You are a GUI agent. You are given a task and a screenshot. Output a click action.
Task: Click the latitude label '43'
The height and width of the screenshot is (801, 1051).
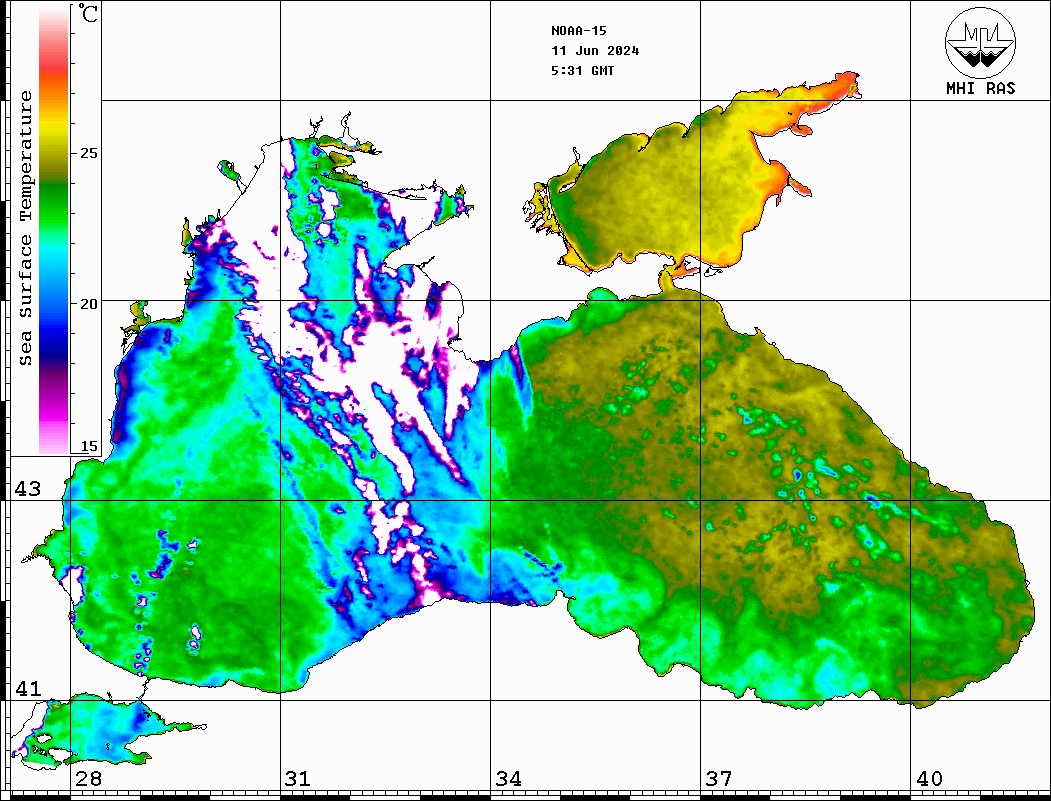point(28,489)
